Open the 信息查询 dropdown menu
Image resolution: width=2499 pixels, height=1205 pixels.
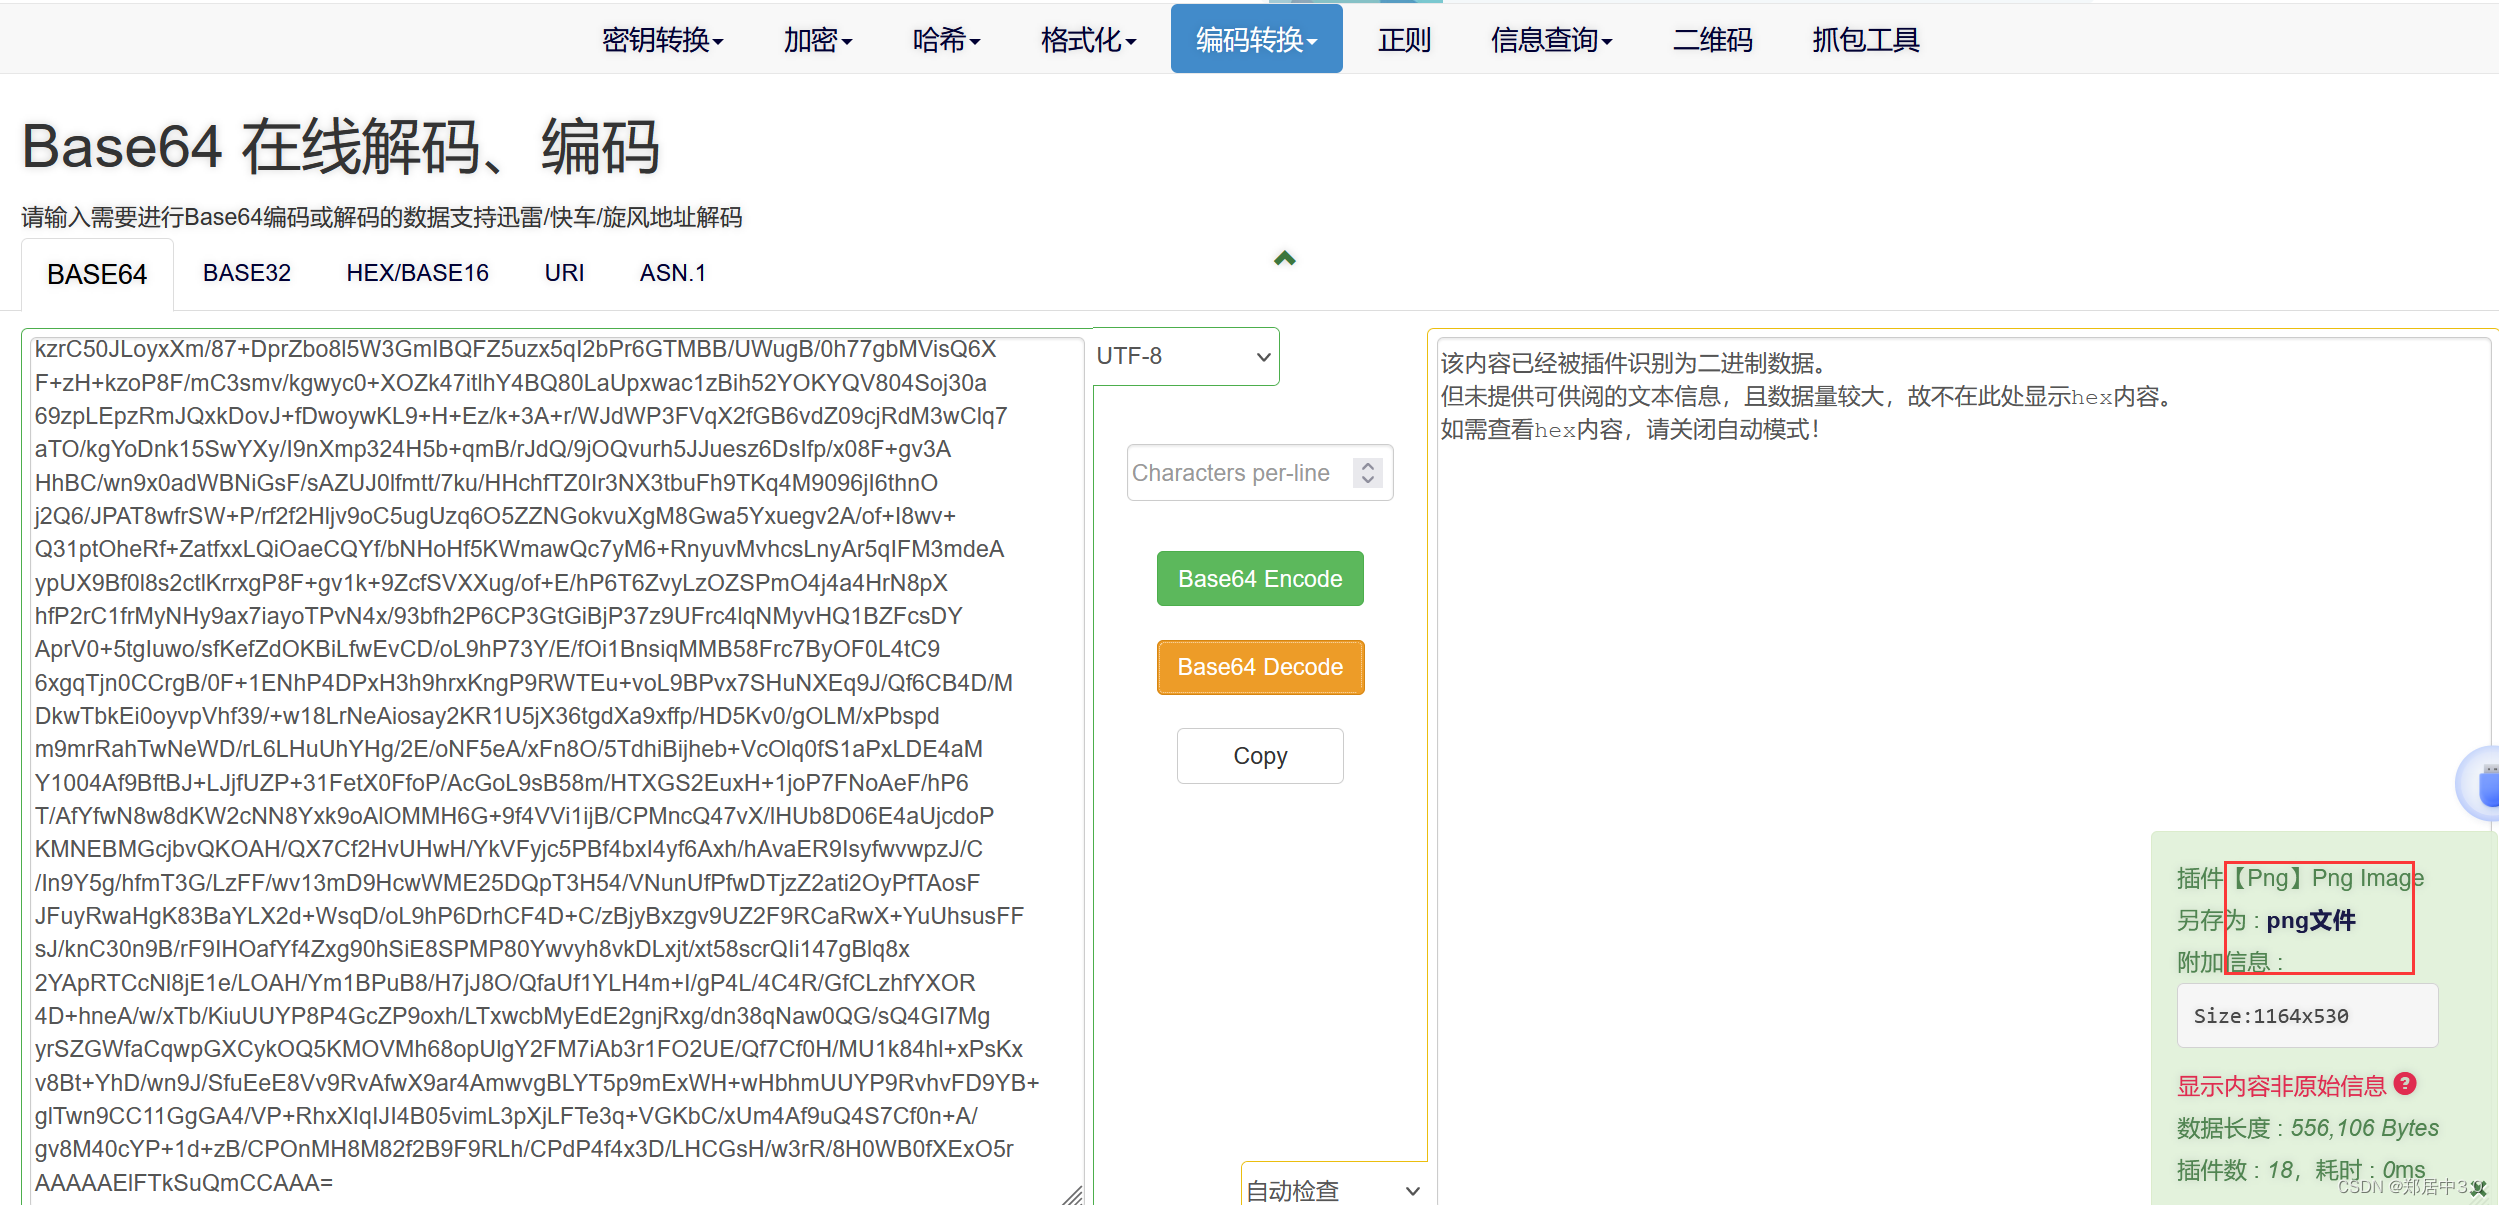1550,39
